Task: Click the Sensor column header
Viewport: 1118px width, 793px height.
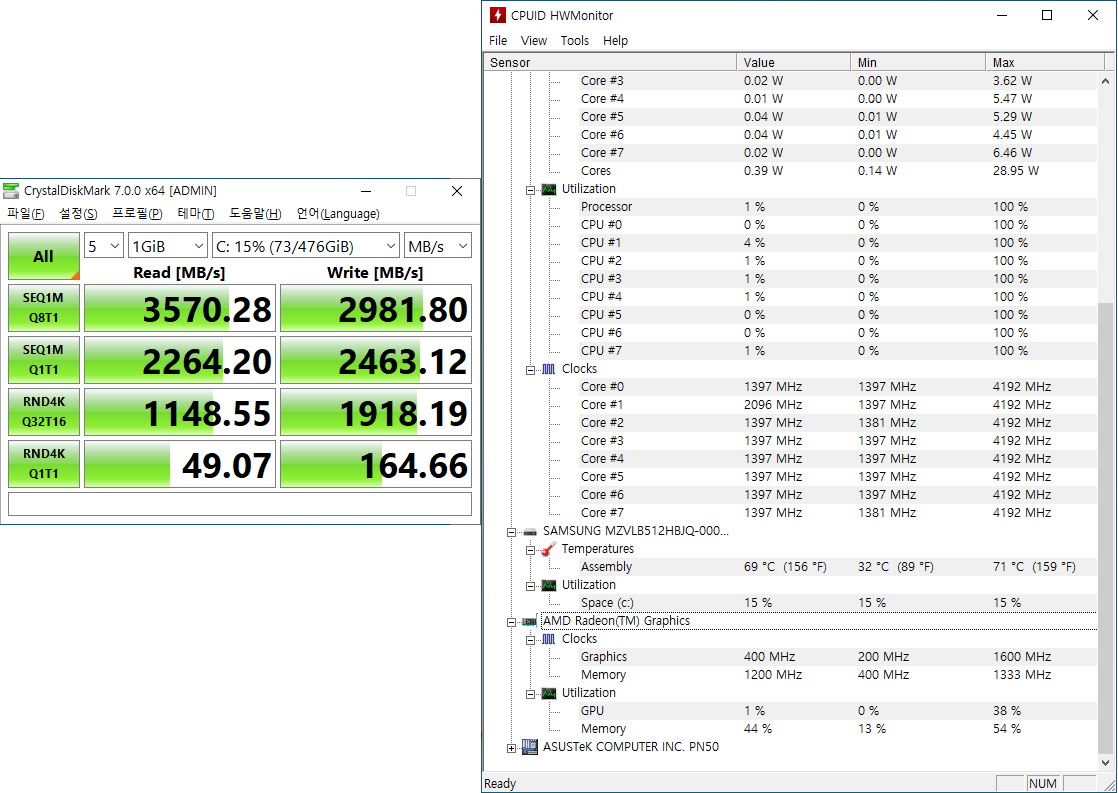Action: 610,63
